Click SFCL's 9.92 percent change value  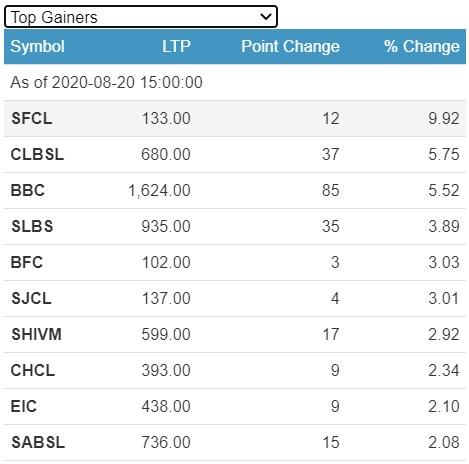[x=444, y=118]
